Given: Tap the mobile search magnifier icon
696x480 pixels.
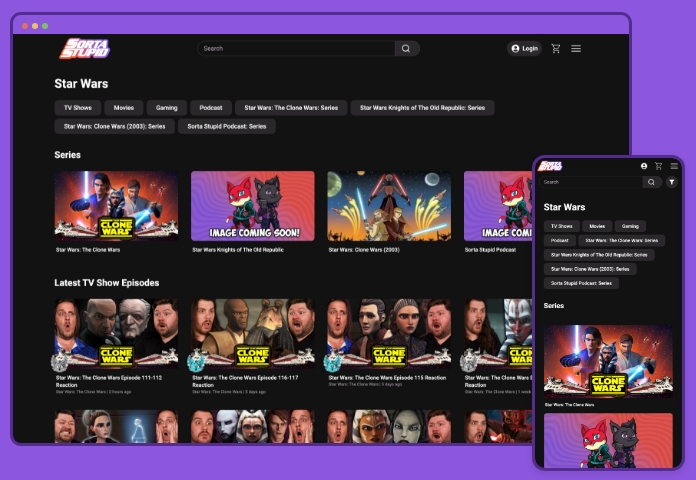Looking at the screenshot, I should [x=651, y=182].
